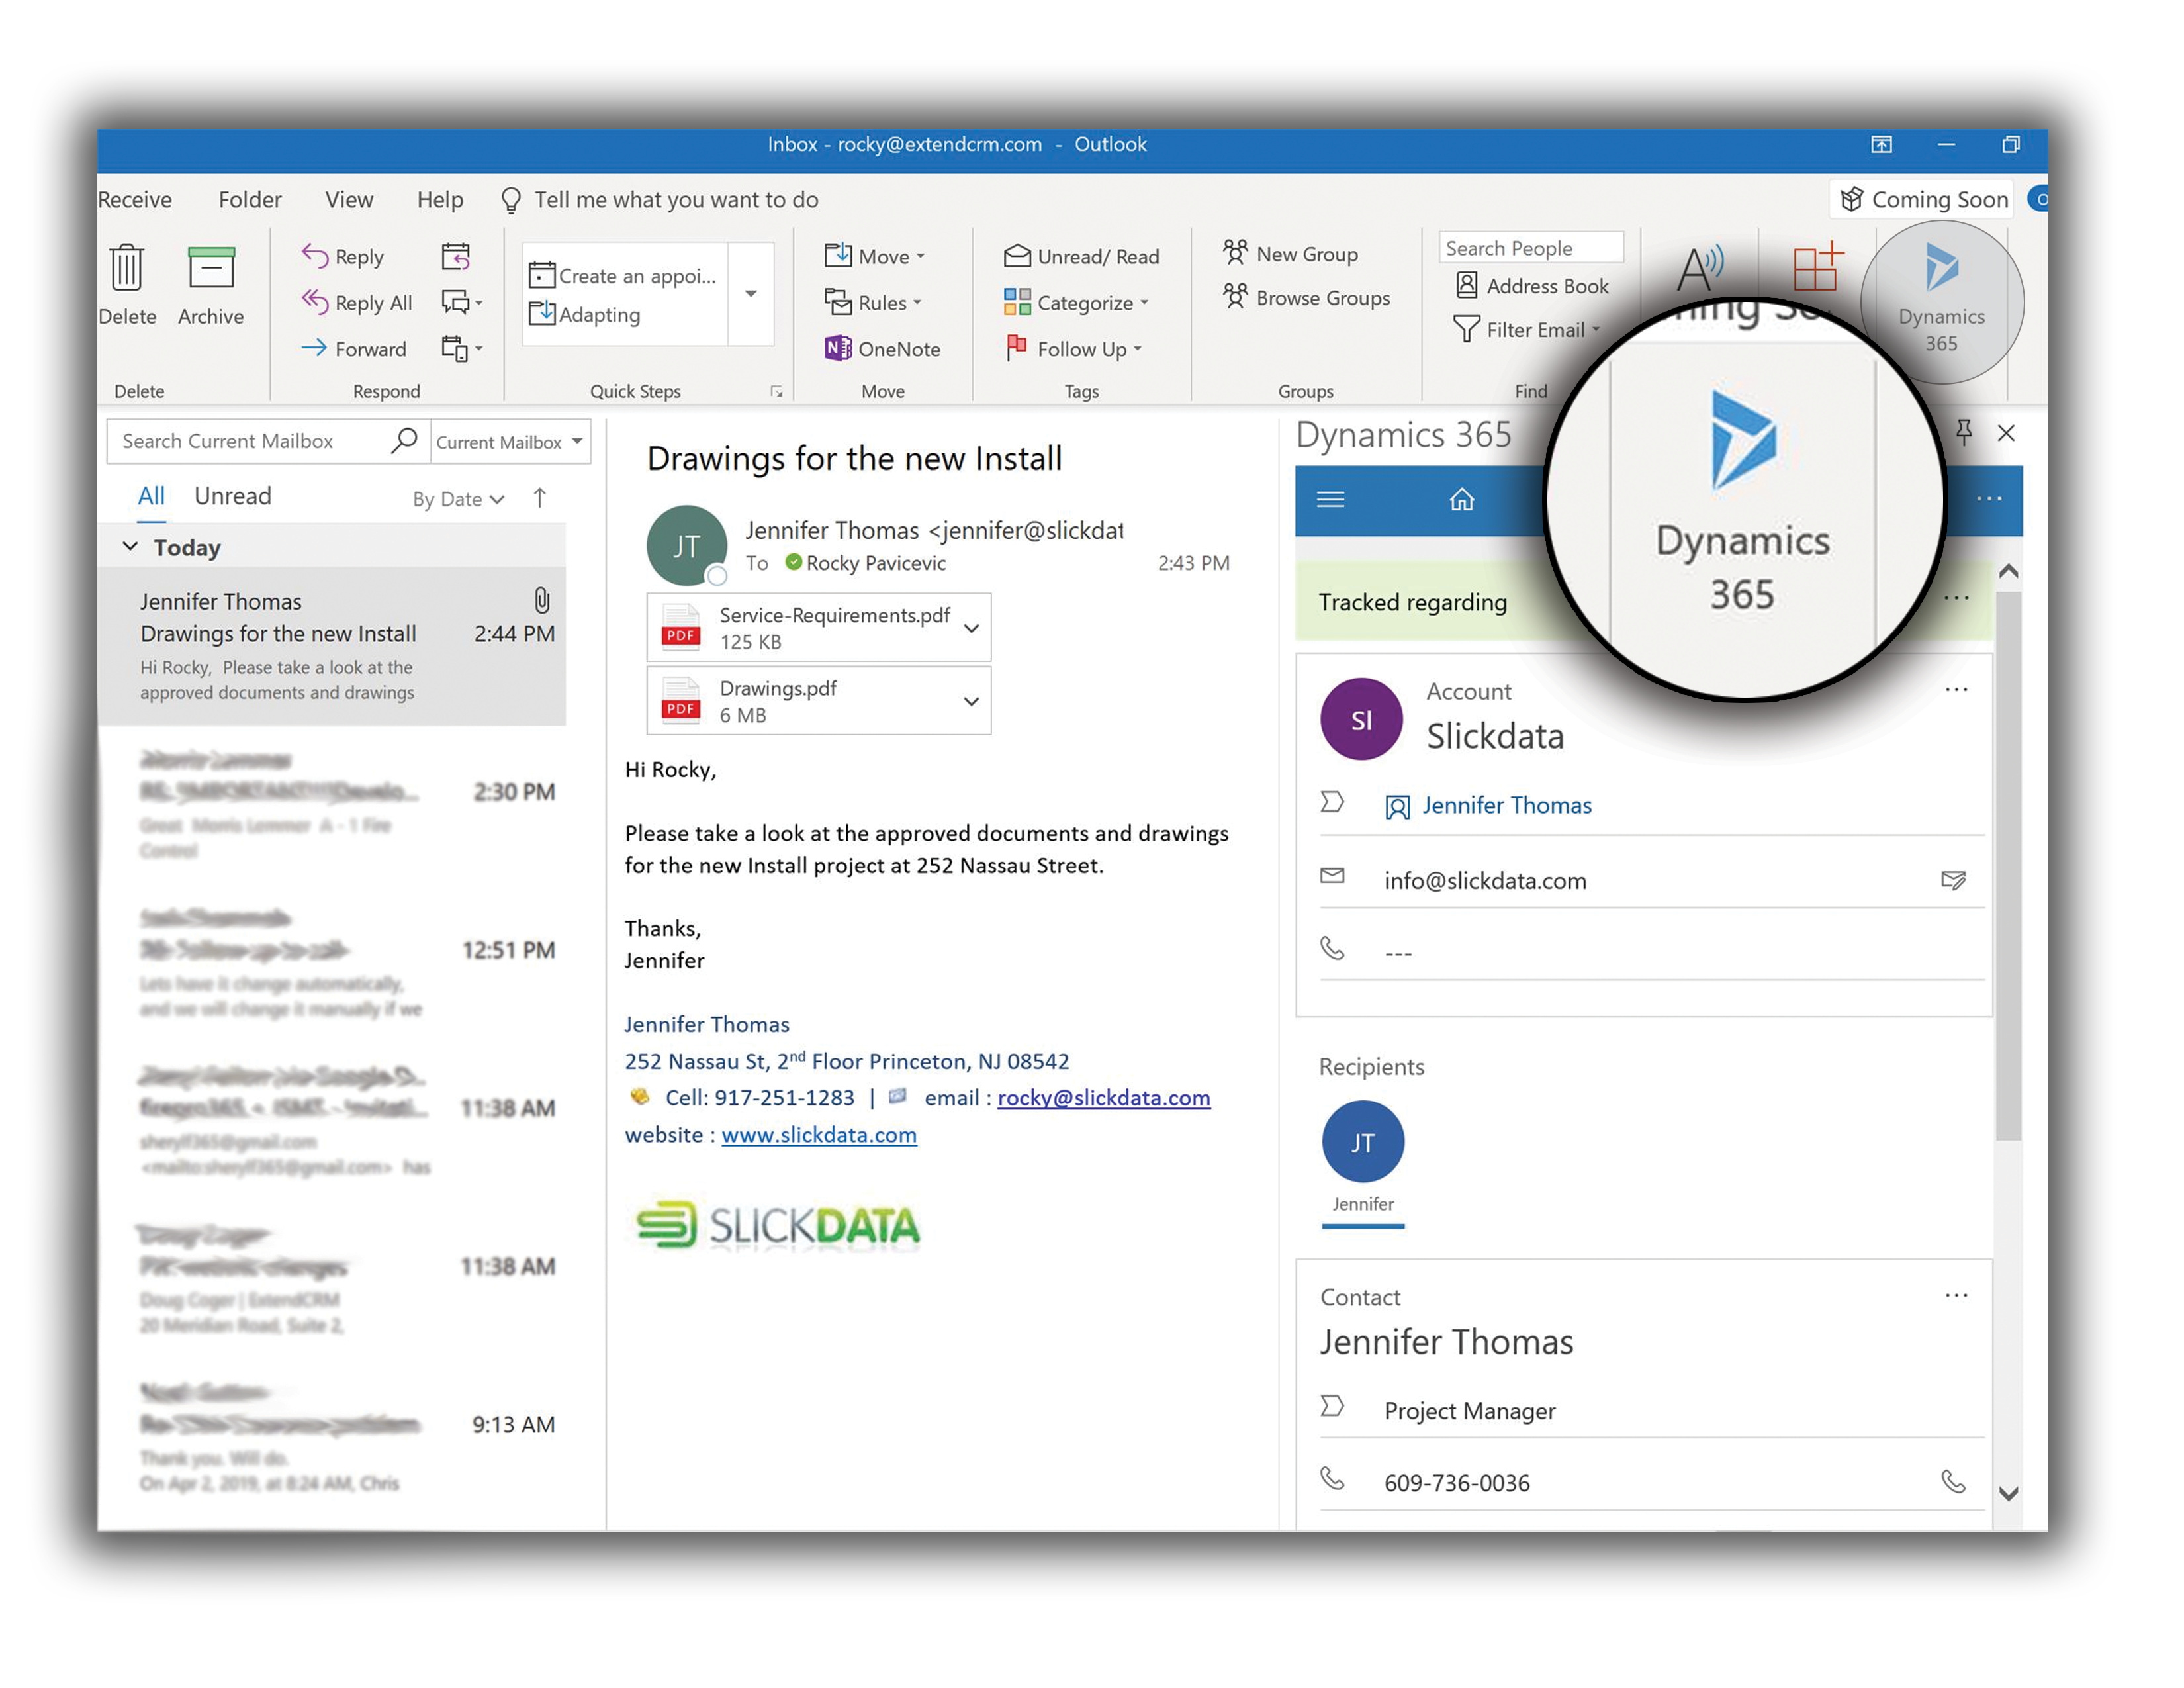Expand the Quick Steps gallery arrow

tap(751, 294)
